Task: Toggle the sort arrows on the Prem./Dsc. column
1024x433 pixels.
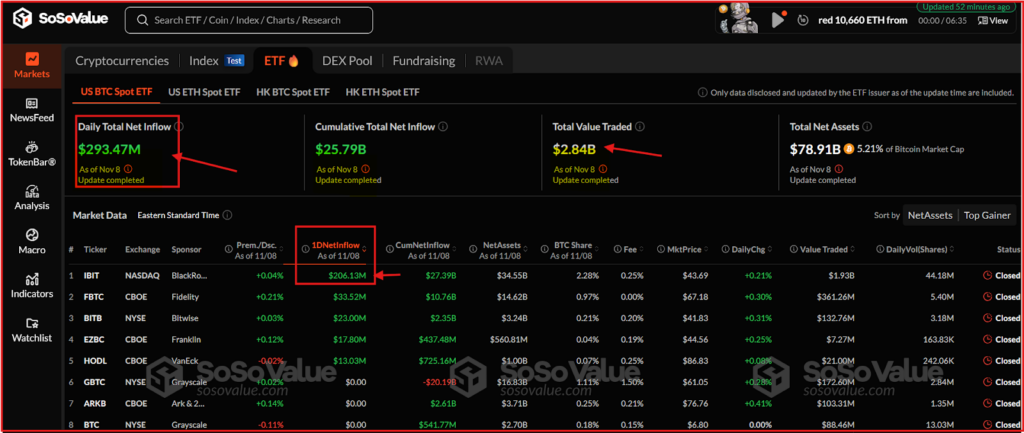Action: pos(283,250)
